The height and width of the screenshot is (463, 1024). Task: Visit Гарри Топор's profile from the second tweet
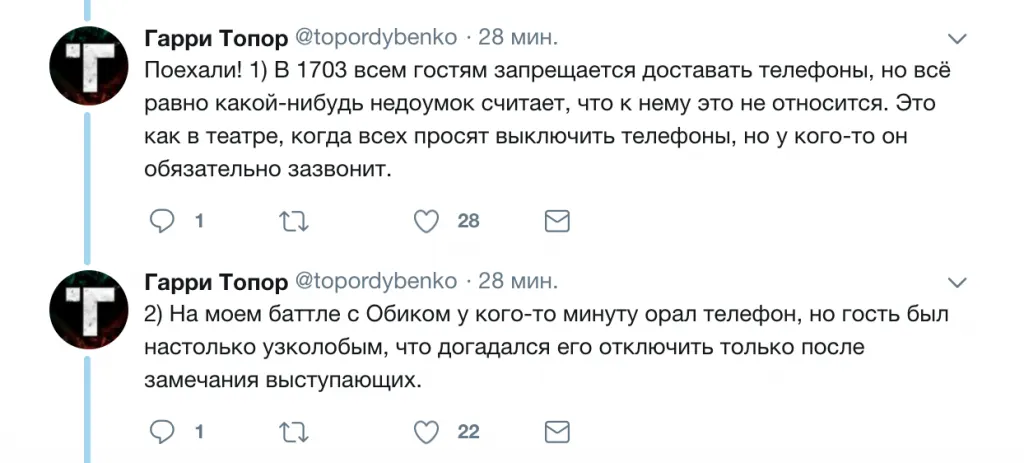click(216, 280)
